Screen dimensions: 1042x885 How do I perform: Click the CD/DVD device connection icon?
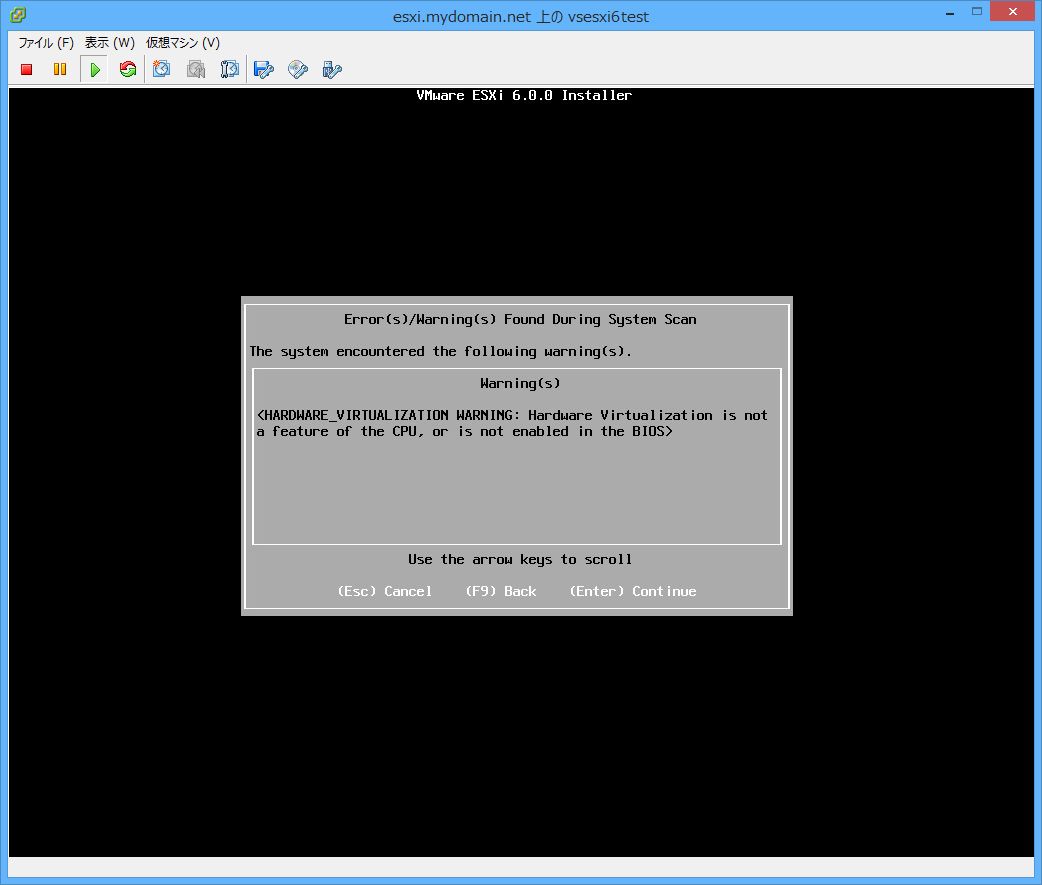tap(298, 69)
